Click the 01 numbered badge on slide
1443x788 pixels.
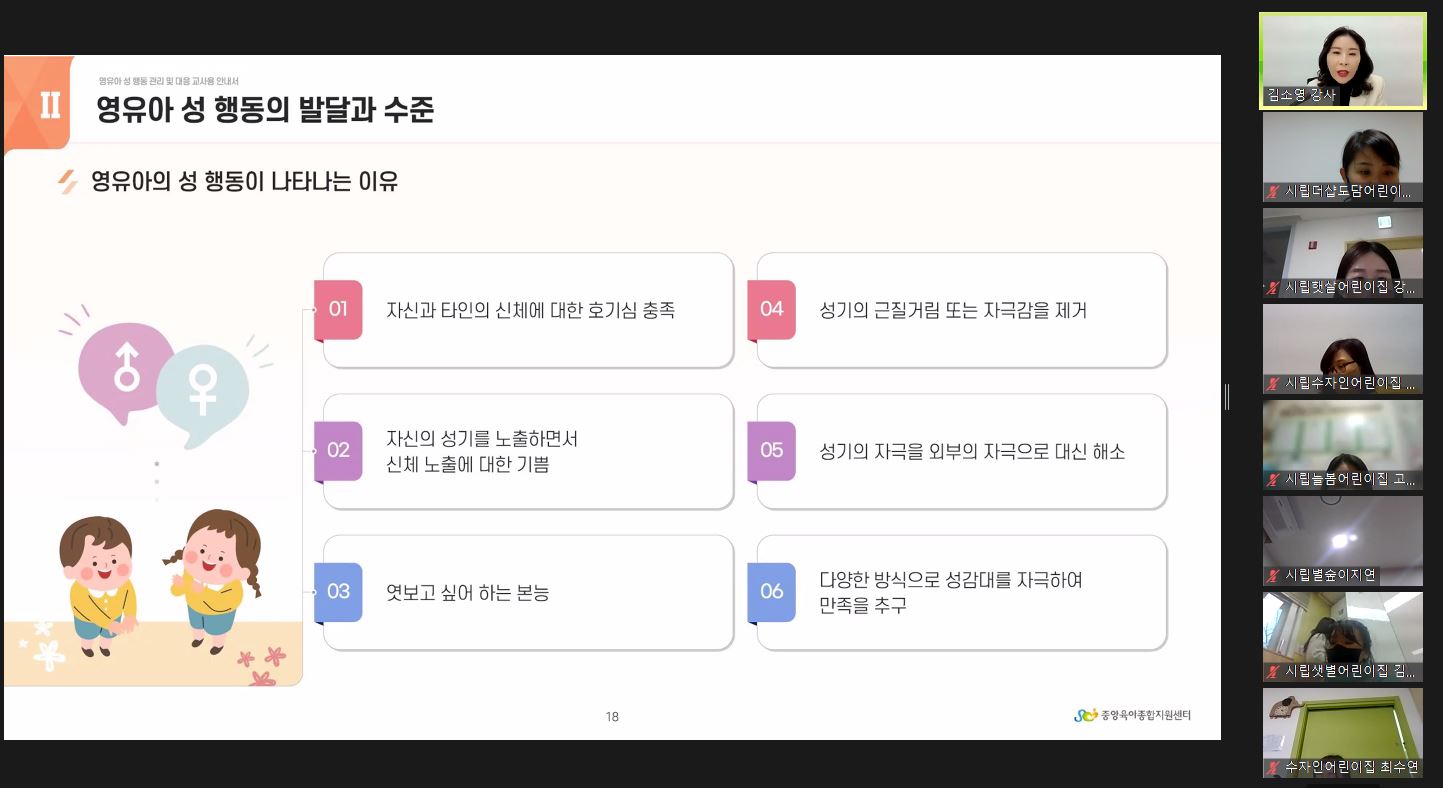(338, 309)
